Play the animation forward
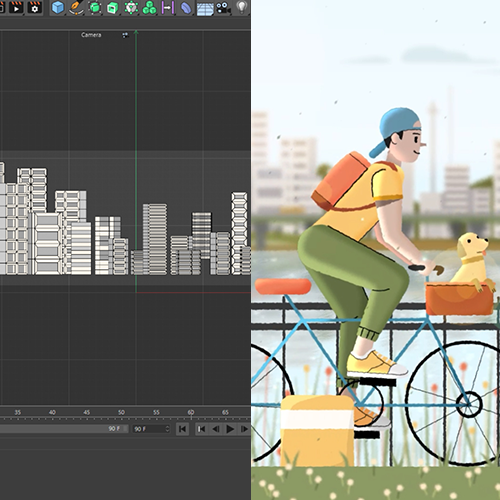This screenshot has height=500, width=500. (x=230, y=429)
